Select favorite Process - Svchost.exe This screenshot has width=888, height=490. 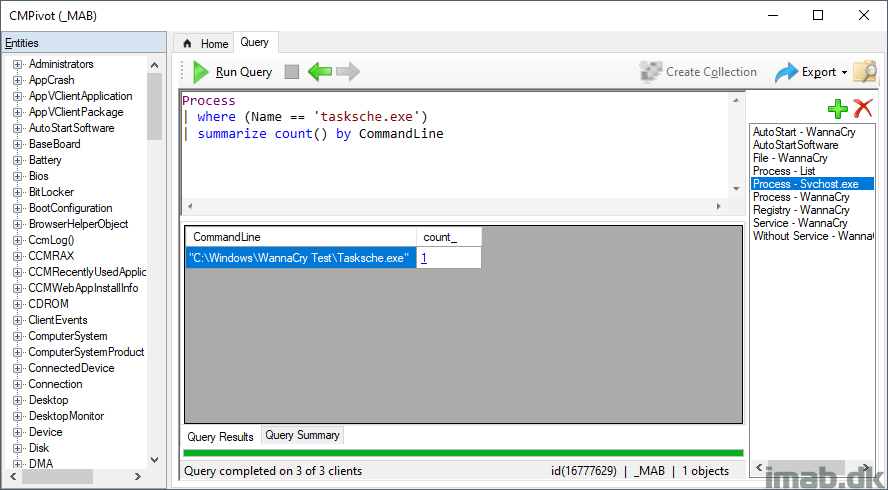pos(812,184)
